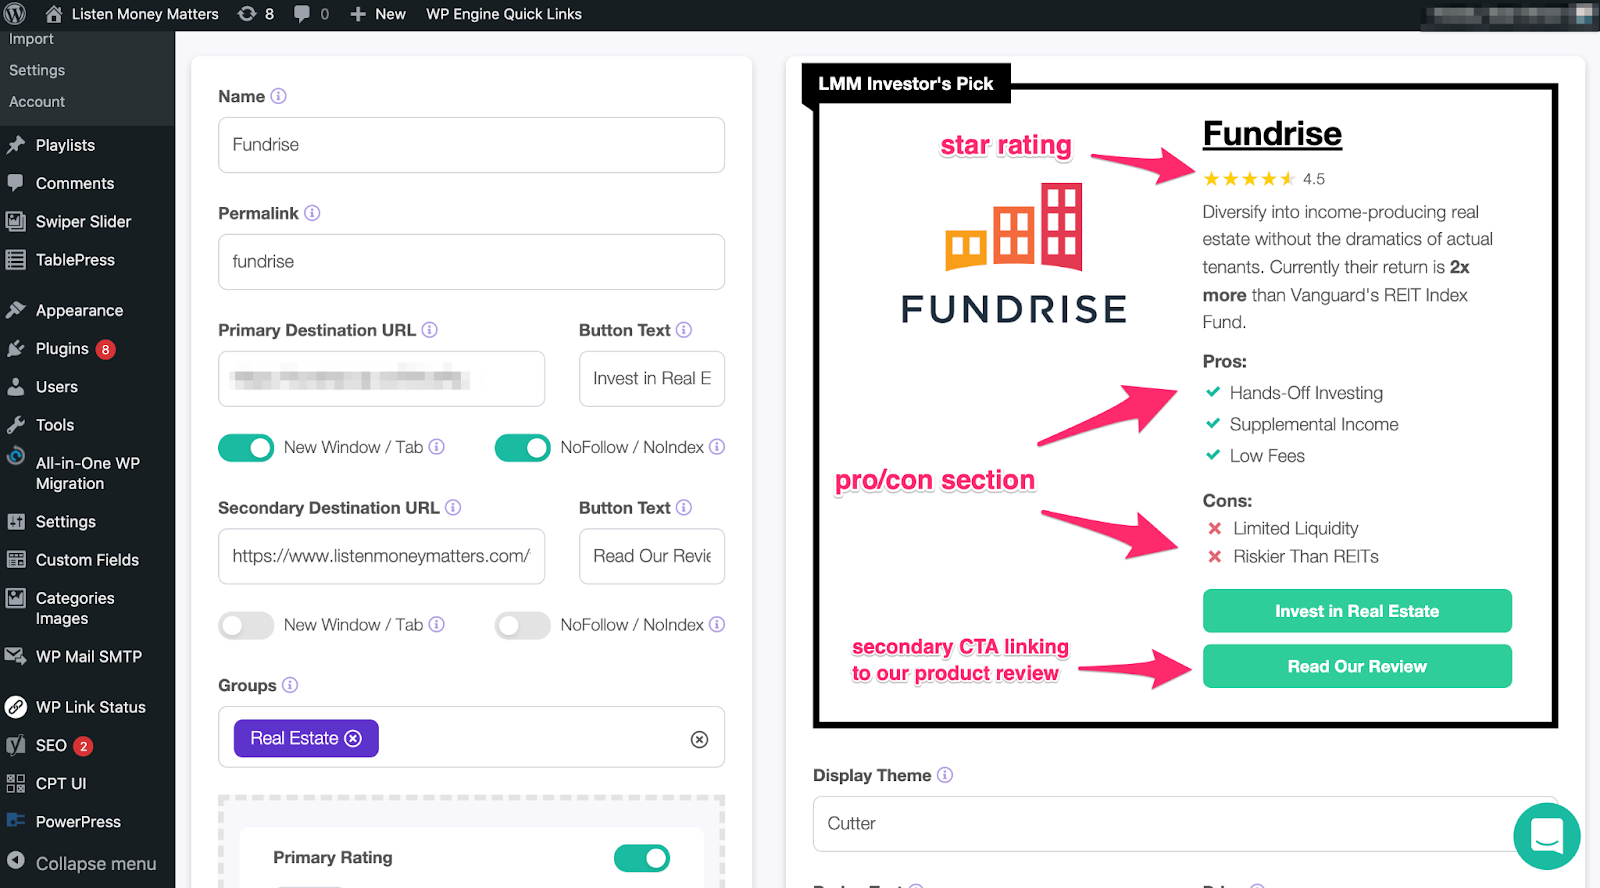Click the WP Link Status icon
The height and width of the screenshot is (888, 1600).
(15, 707)
